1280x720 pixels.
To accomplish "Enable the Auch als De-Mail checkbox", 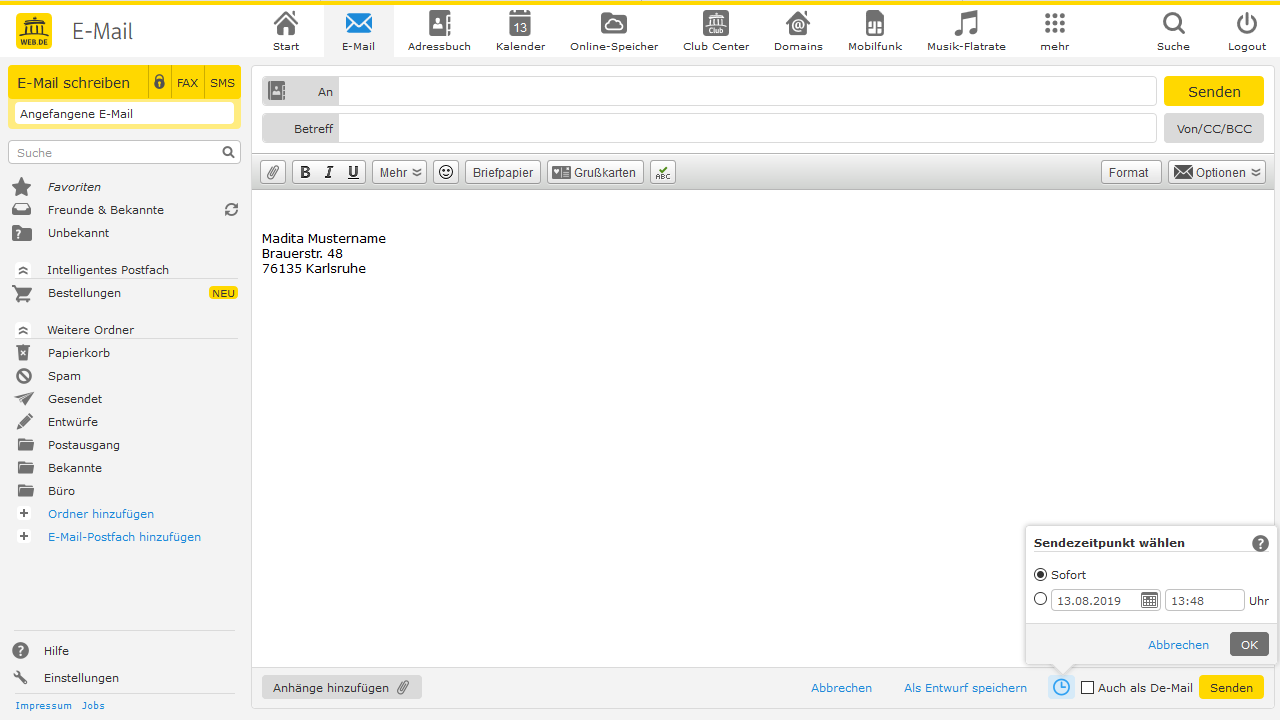I will point(1087,687).
